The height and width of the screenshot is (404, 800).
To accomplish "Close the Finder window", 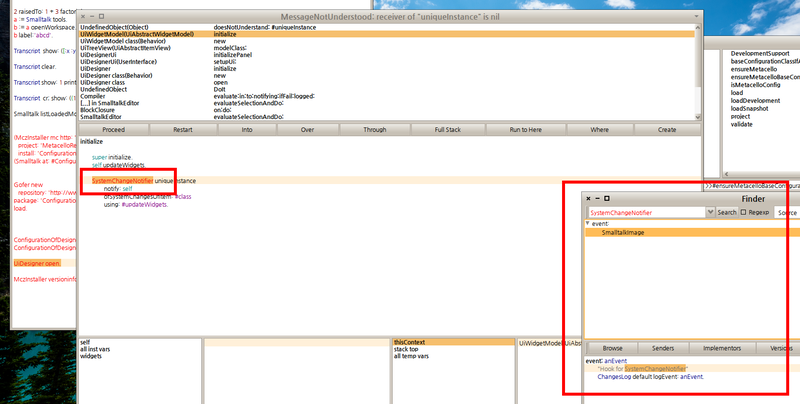I will [588, 199].
